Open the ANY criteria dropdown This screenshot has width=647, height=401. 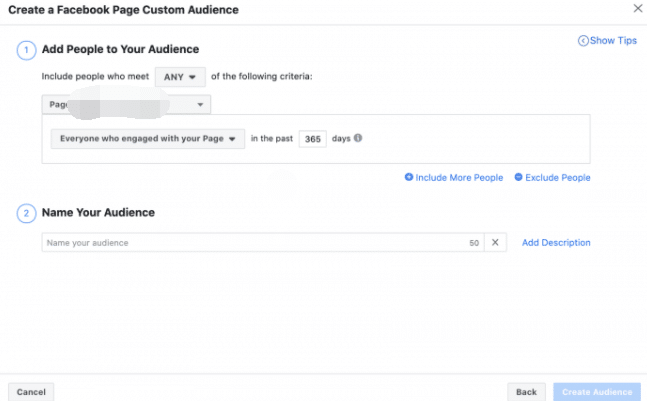[x=180, y=77]
